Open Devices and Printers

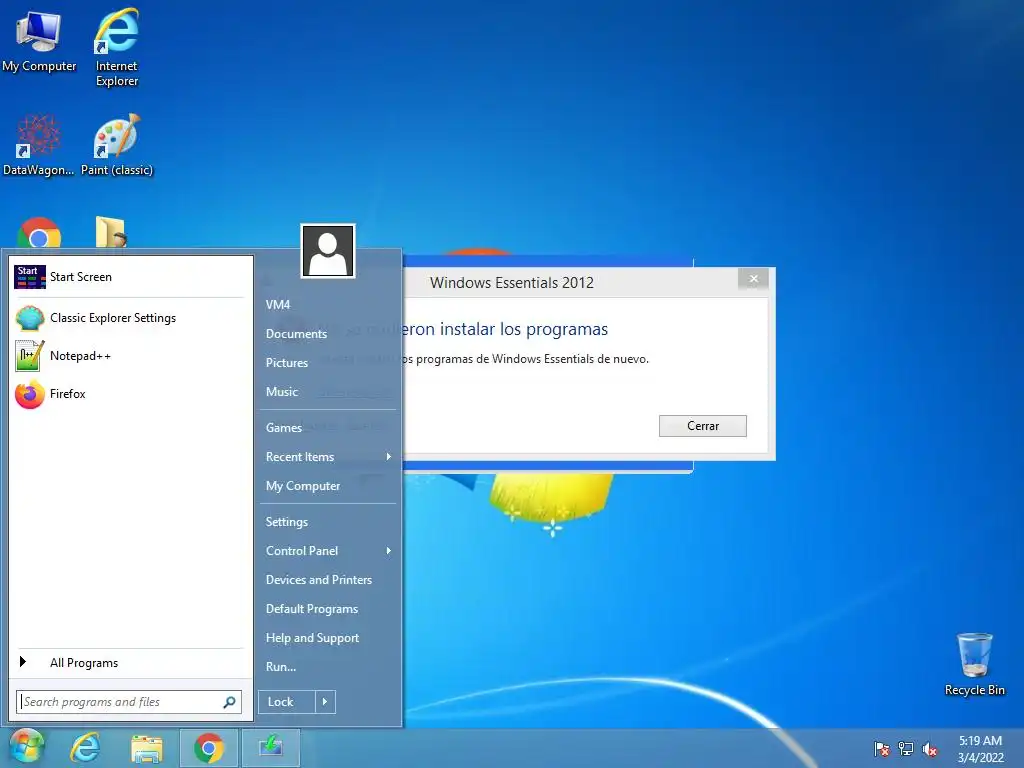pyautogui.click(x=319, y=580)
